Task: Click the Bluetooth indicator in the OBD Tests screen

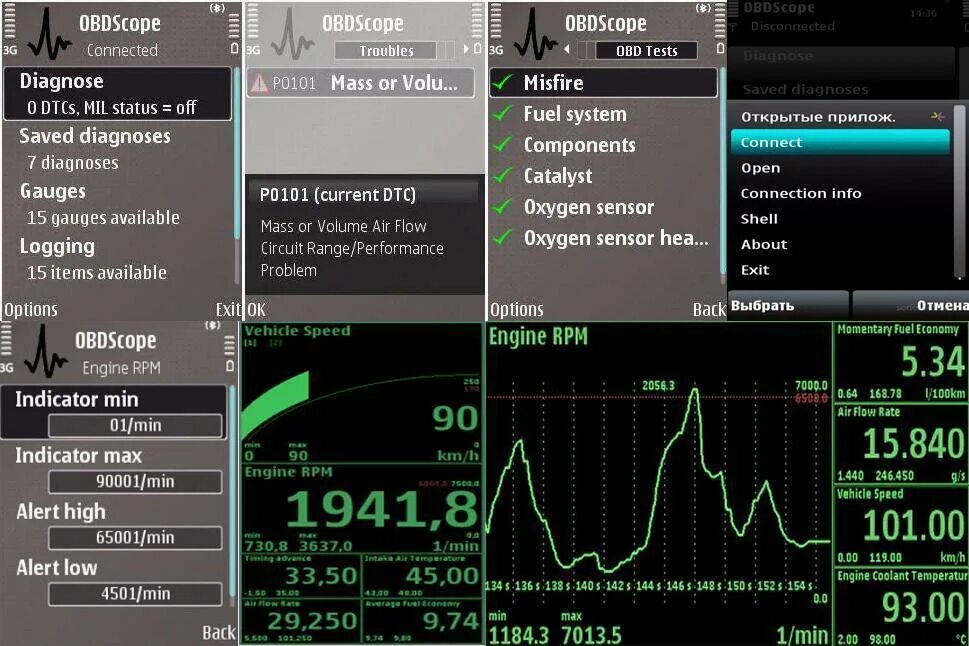Action: 703,9
